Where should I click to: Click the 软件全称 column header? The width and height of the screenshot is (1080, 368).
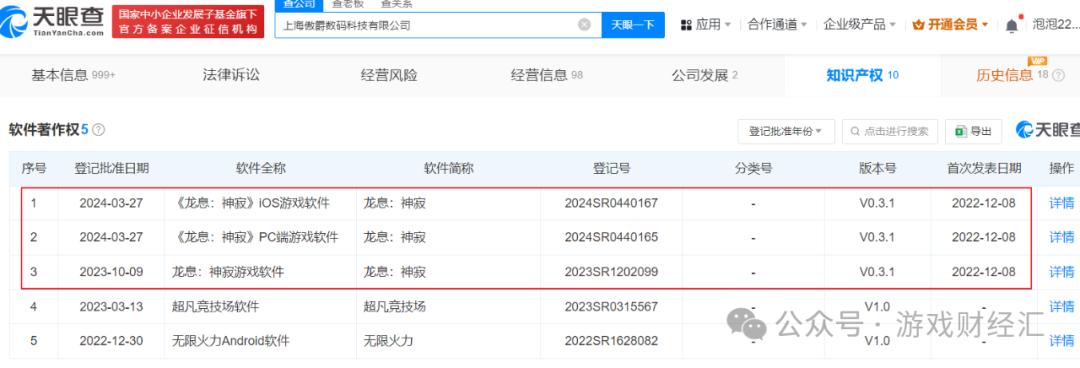pyautogui.click(x=260, y=168)
